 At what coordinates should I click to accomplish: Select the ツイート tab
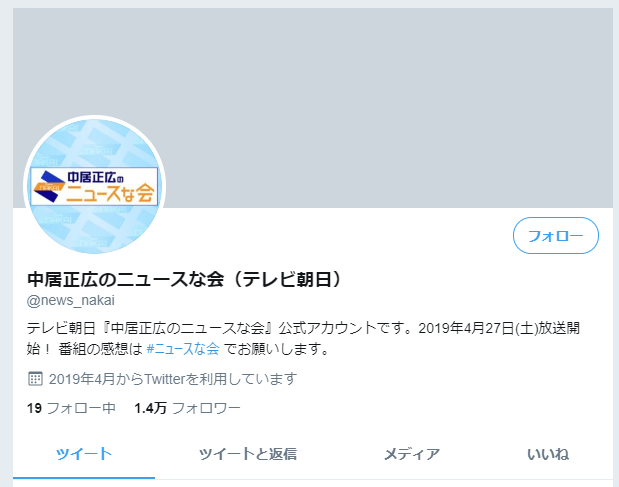(x=84, y=454)
